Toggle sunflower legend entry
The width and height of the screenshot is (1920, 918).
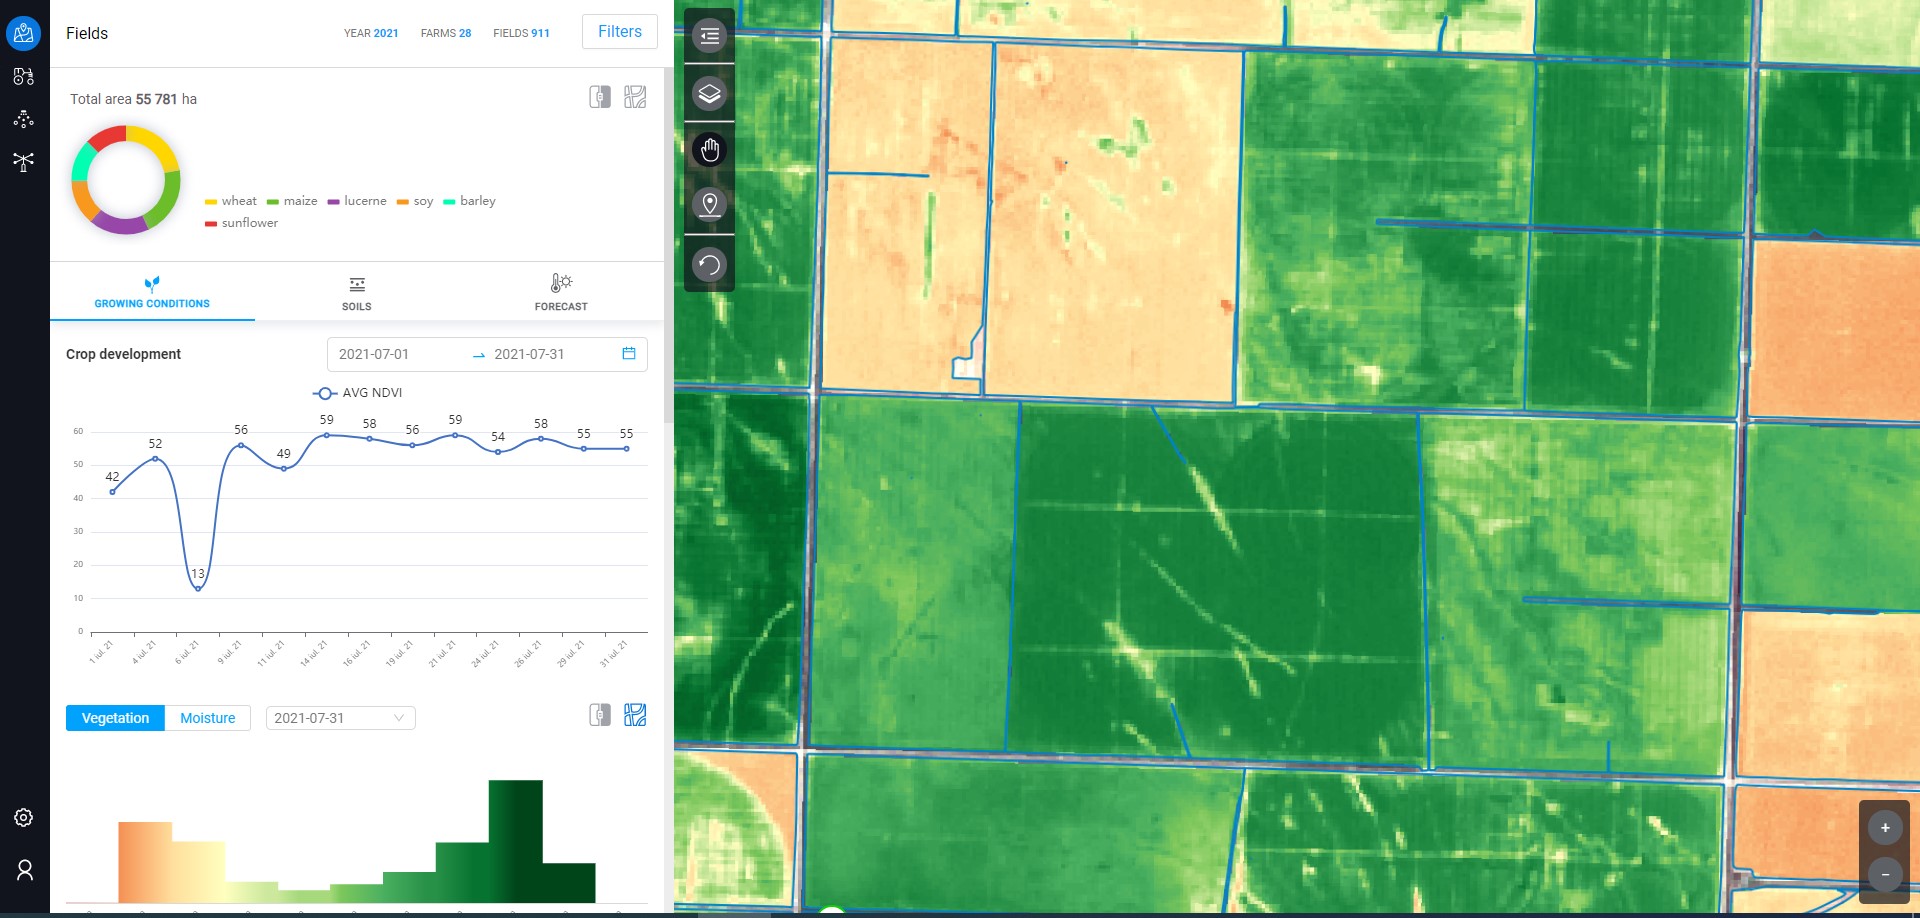coord(241,223)
